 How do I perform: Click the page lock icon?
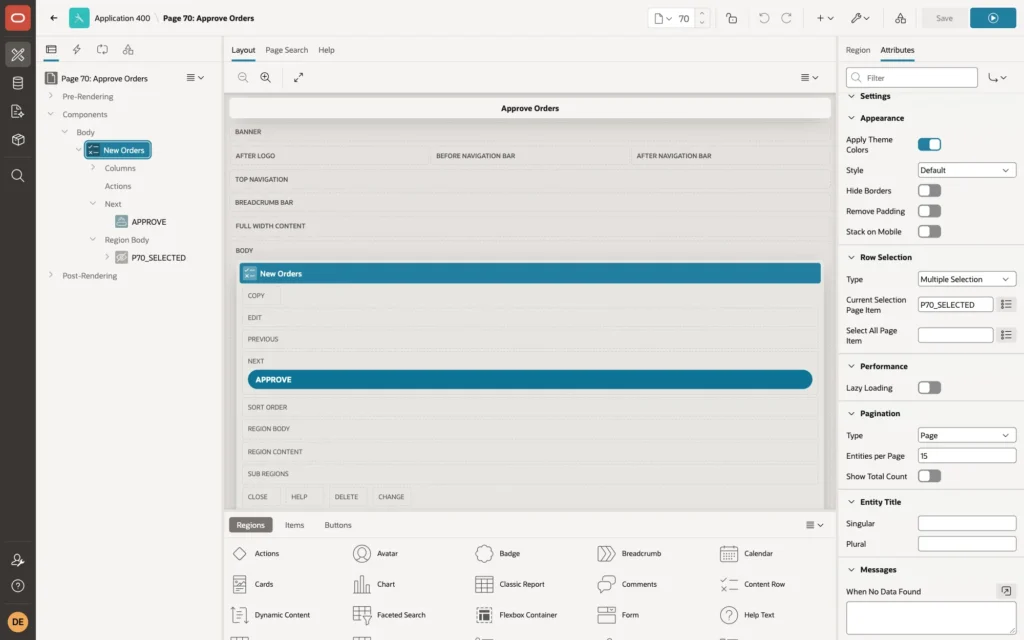coord(731,18)
